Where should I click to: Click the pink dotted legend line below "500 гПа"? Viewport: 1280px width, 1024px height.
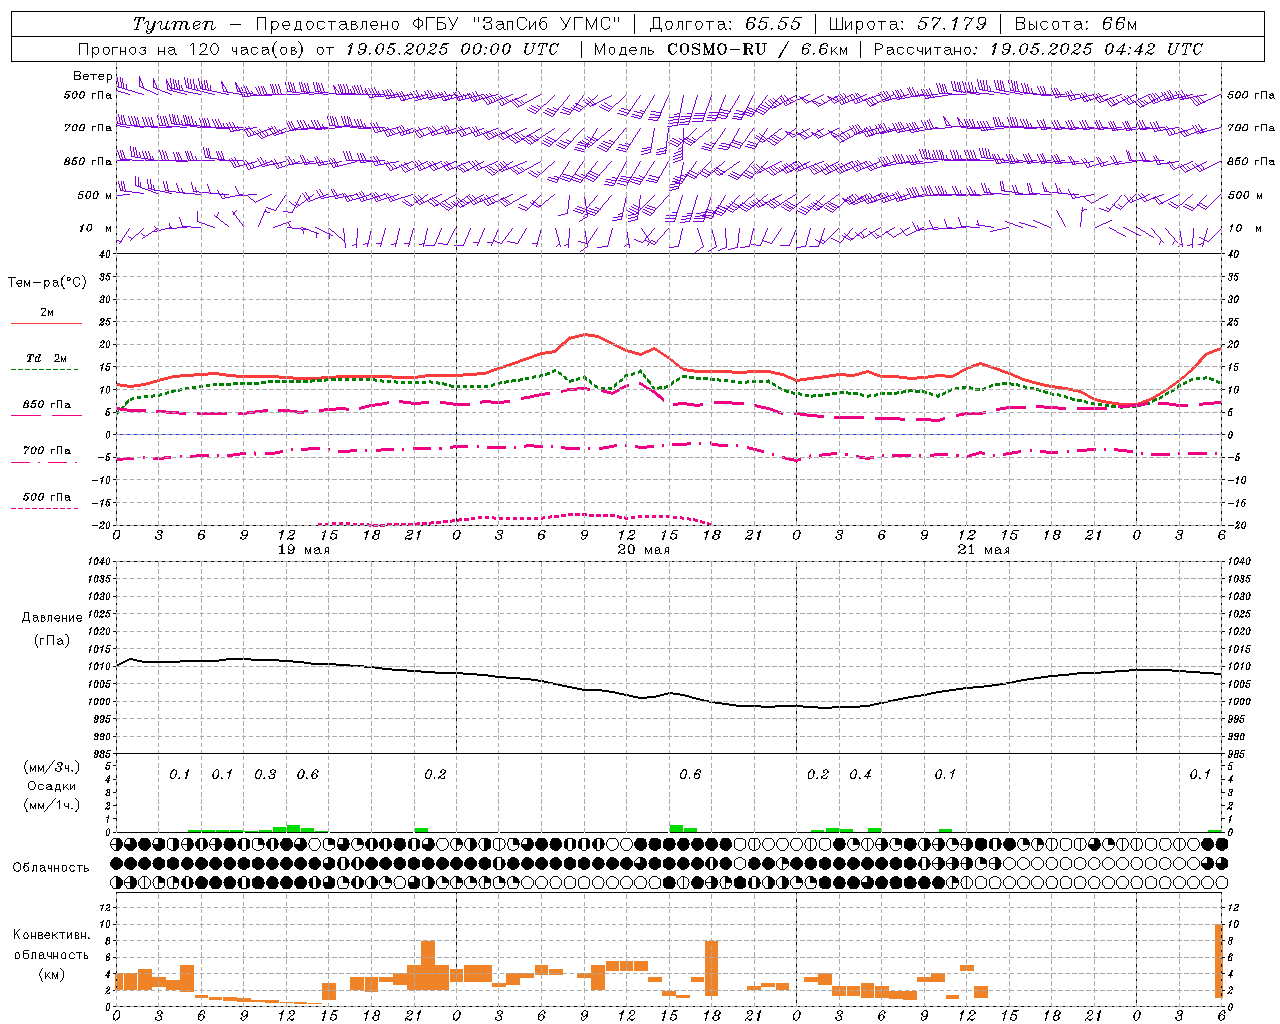point(44,509)
